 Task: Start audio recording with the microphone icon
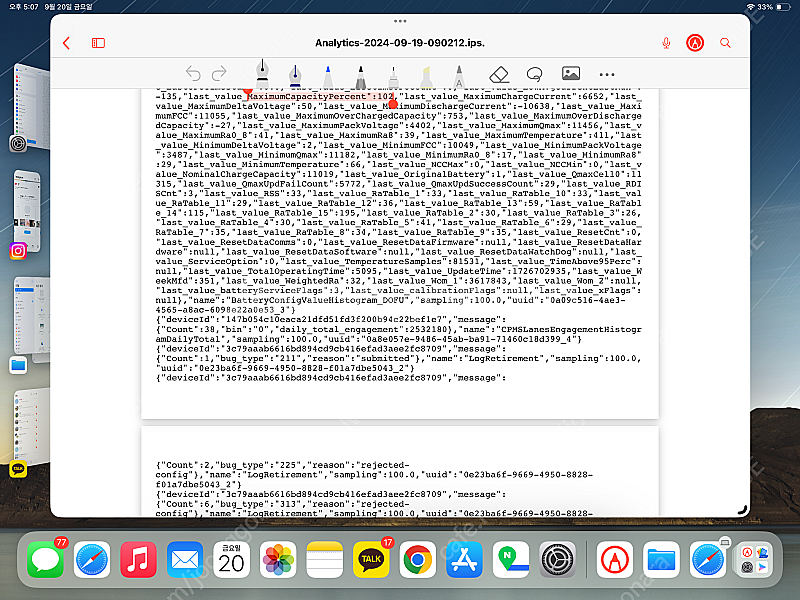[666, 43]
